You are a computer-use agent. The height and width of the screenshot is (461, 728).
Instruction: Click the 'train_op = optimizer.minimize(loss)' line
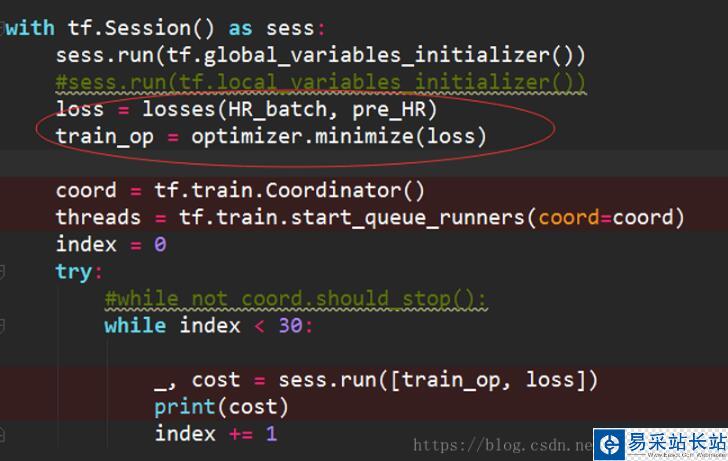click(x=271, y=136)
